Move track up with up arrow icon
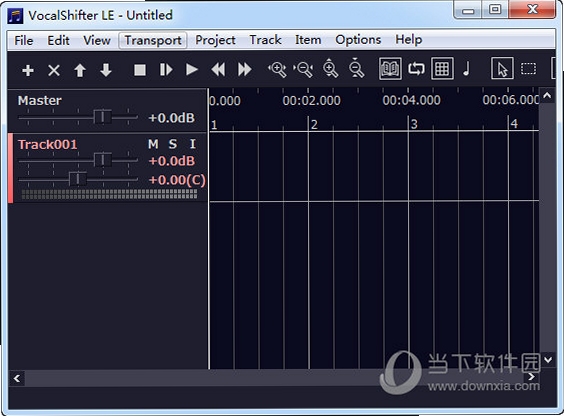The image size is (564, 416). click(80, 70)
